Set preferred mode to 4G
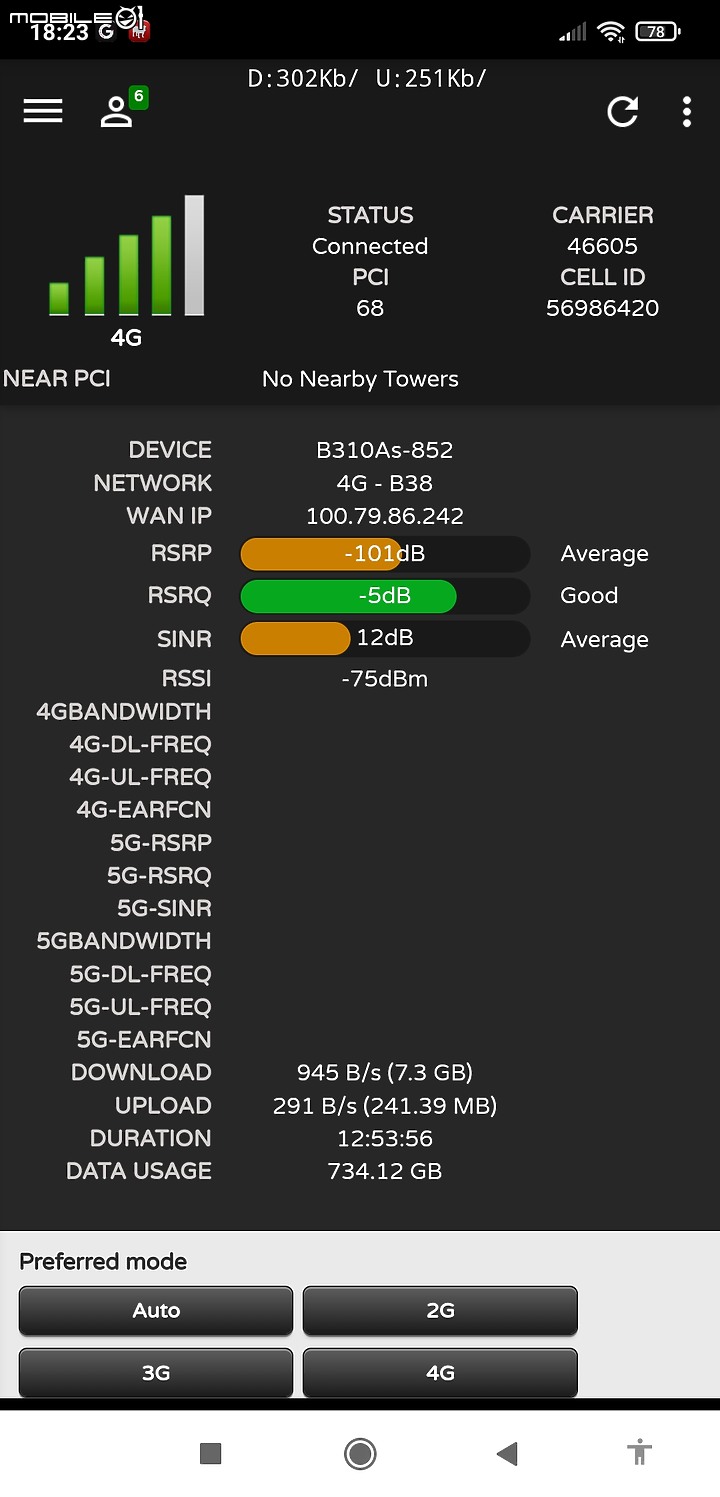This screenshot has width=720, height=1497. pyautogui.click(x=440, y=1373)
